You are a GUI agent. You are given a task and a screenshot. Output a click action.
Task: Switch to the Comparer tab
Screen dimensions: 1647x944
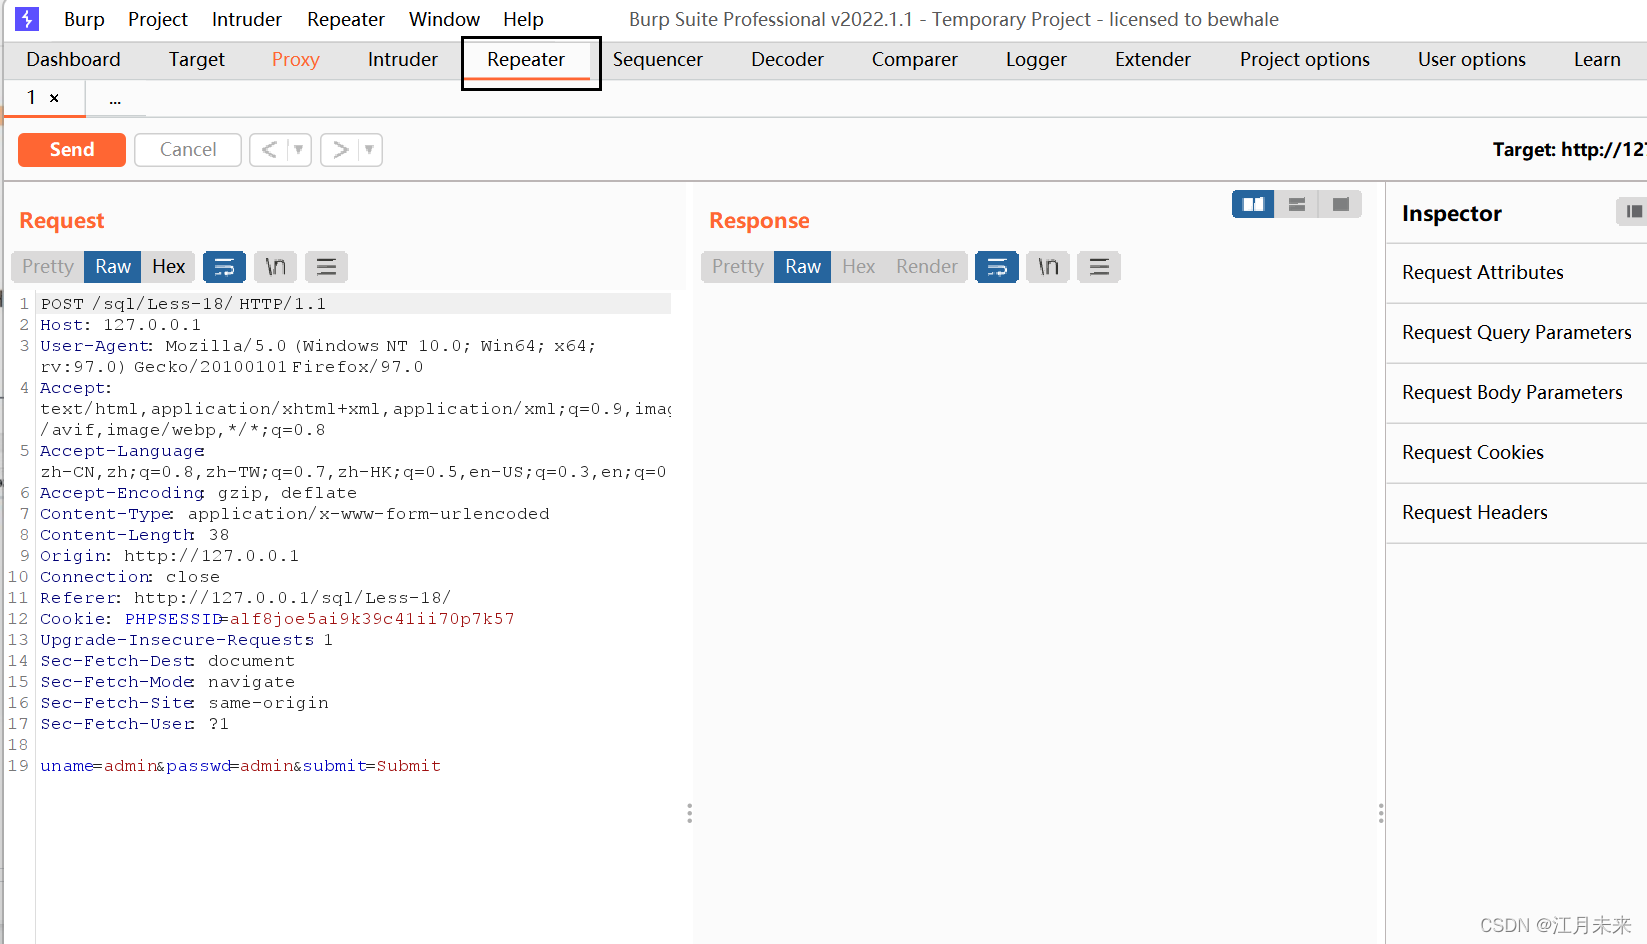pyautogui.click(x=915, y=60)
